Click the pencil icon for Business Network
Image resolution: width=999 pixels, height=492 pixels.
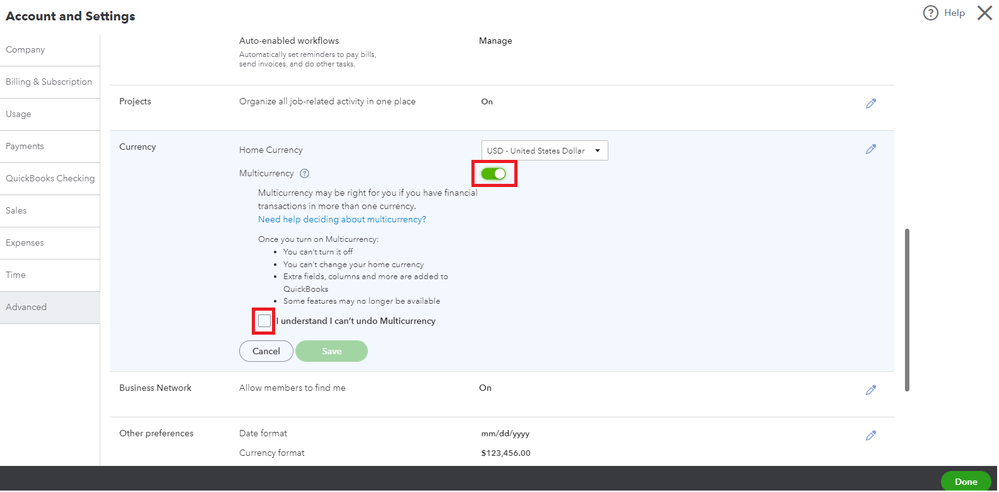click(871, 389)
